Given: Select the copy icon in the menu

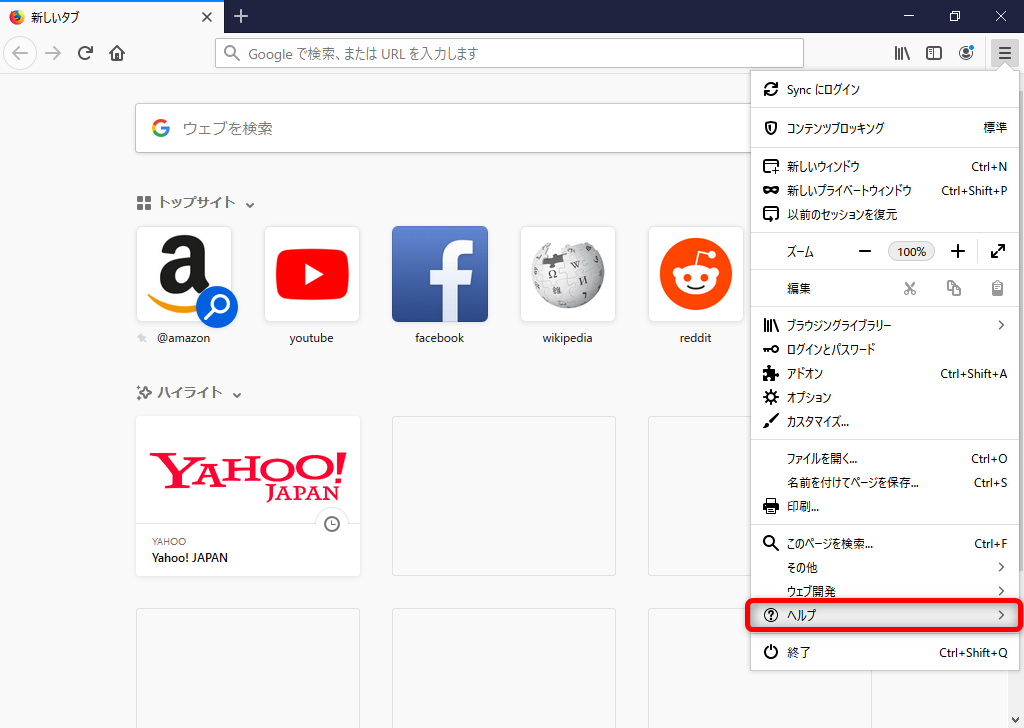Looking at the screenshot, I should [x=953, y=287].
